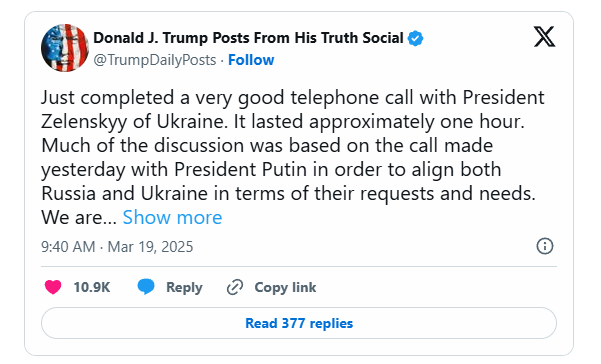The image size is (601, 364).
Task: Click the blue reply bubble icon
Action: [146, 287]
